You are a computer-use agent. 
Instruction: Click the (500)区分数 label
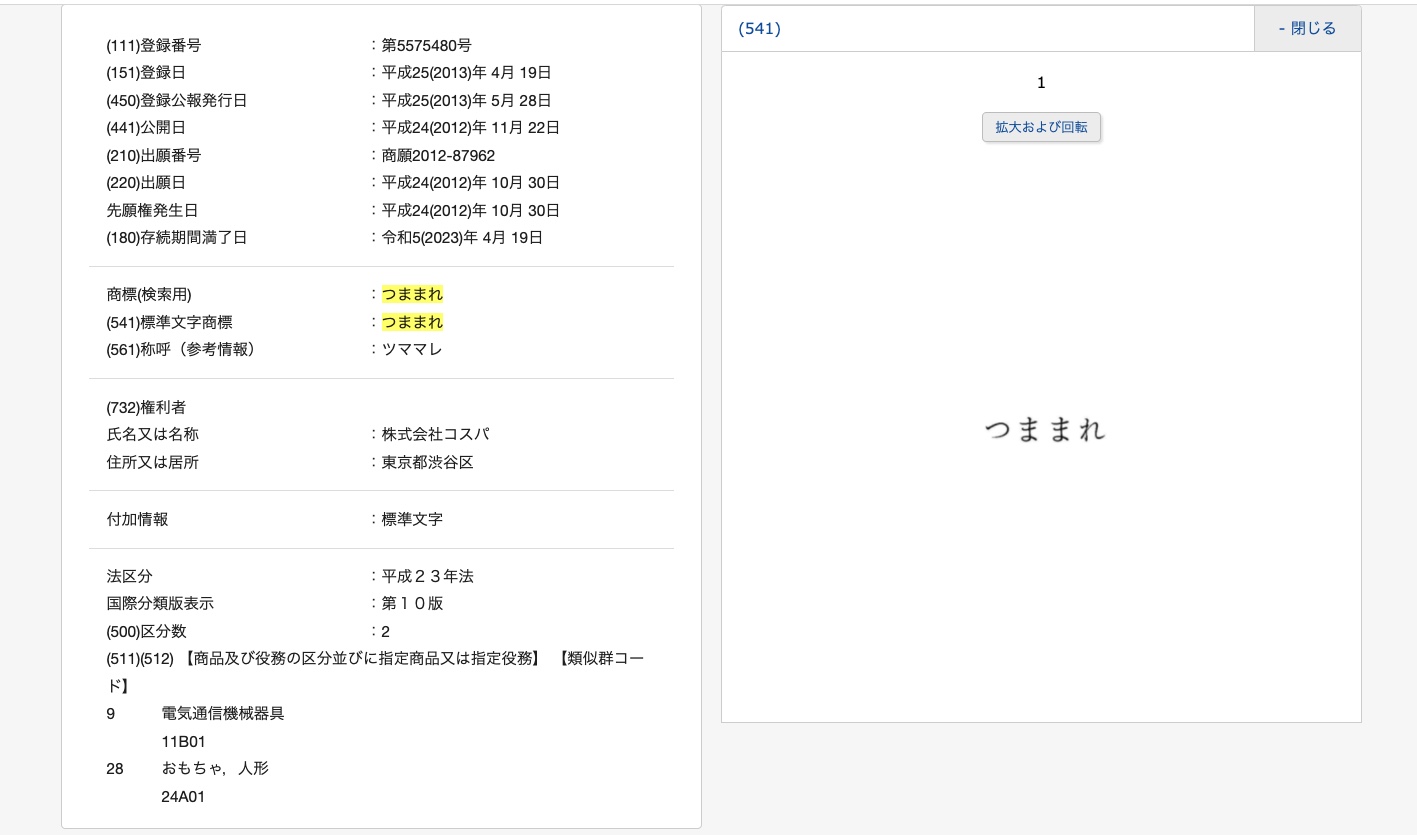click(146, 631)
